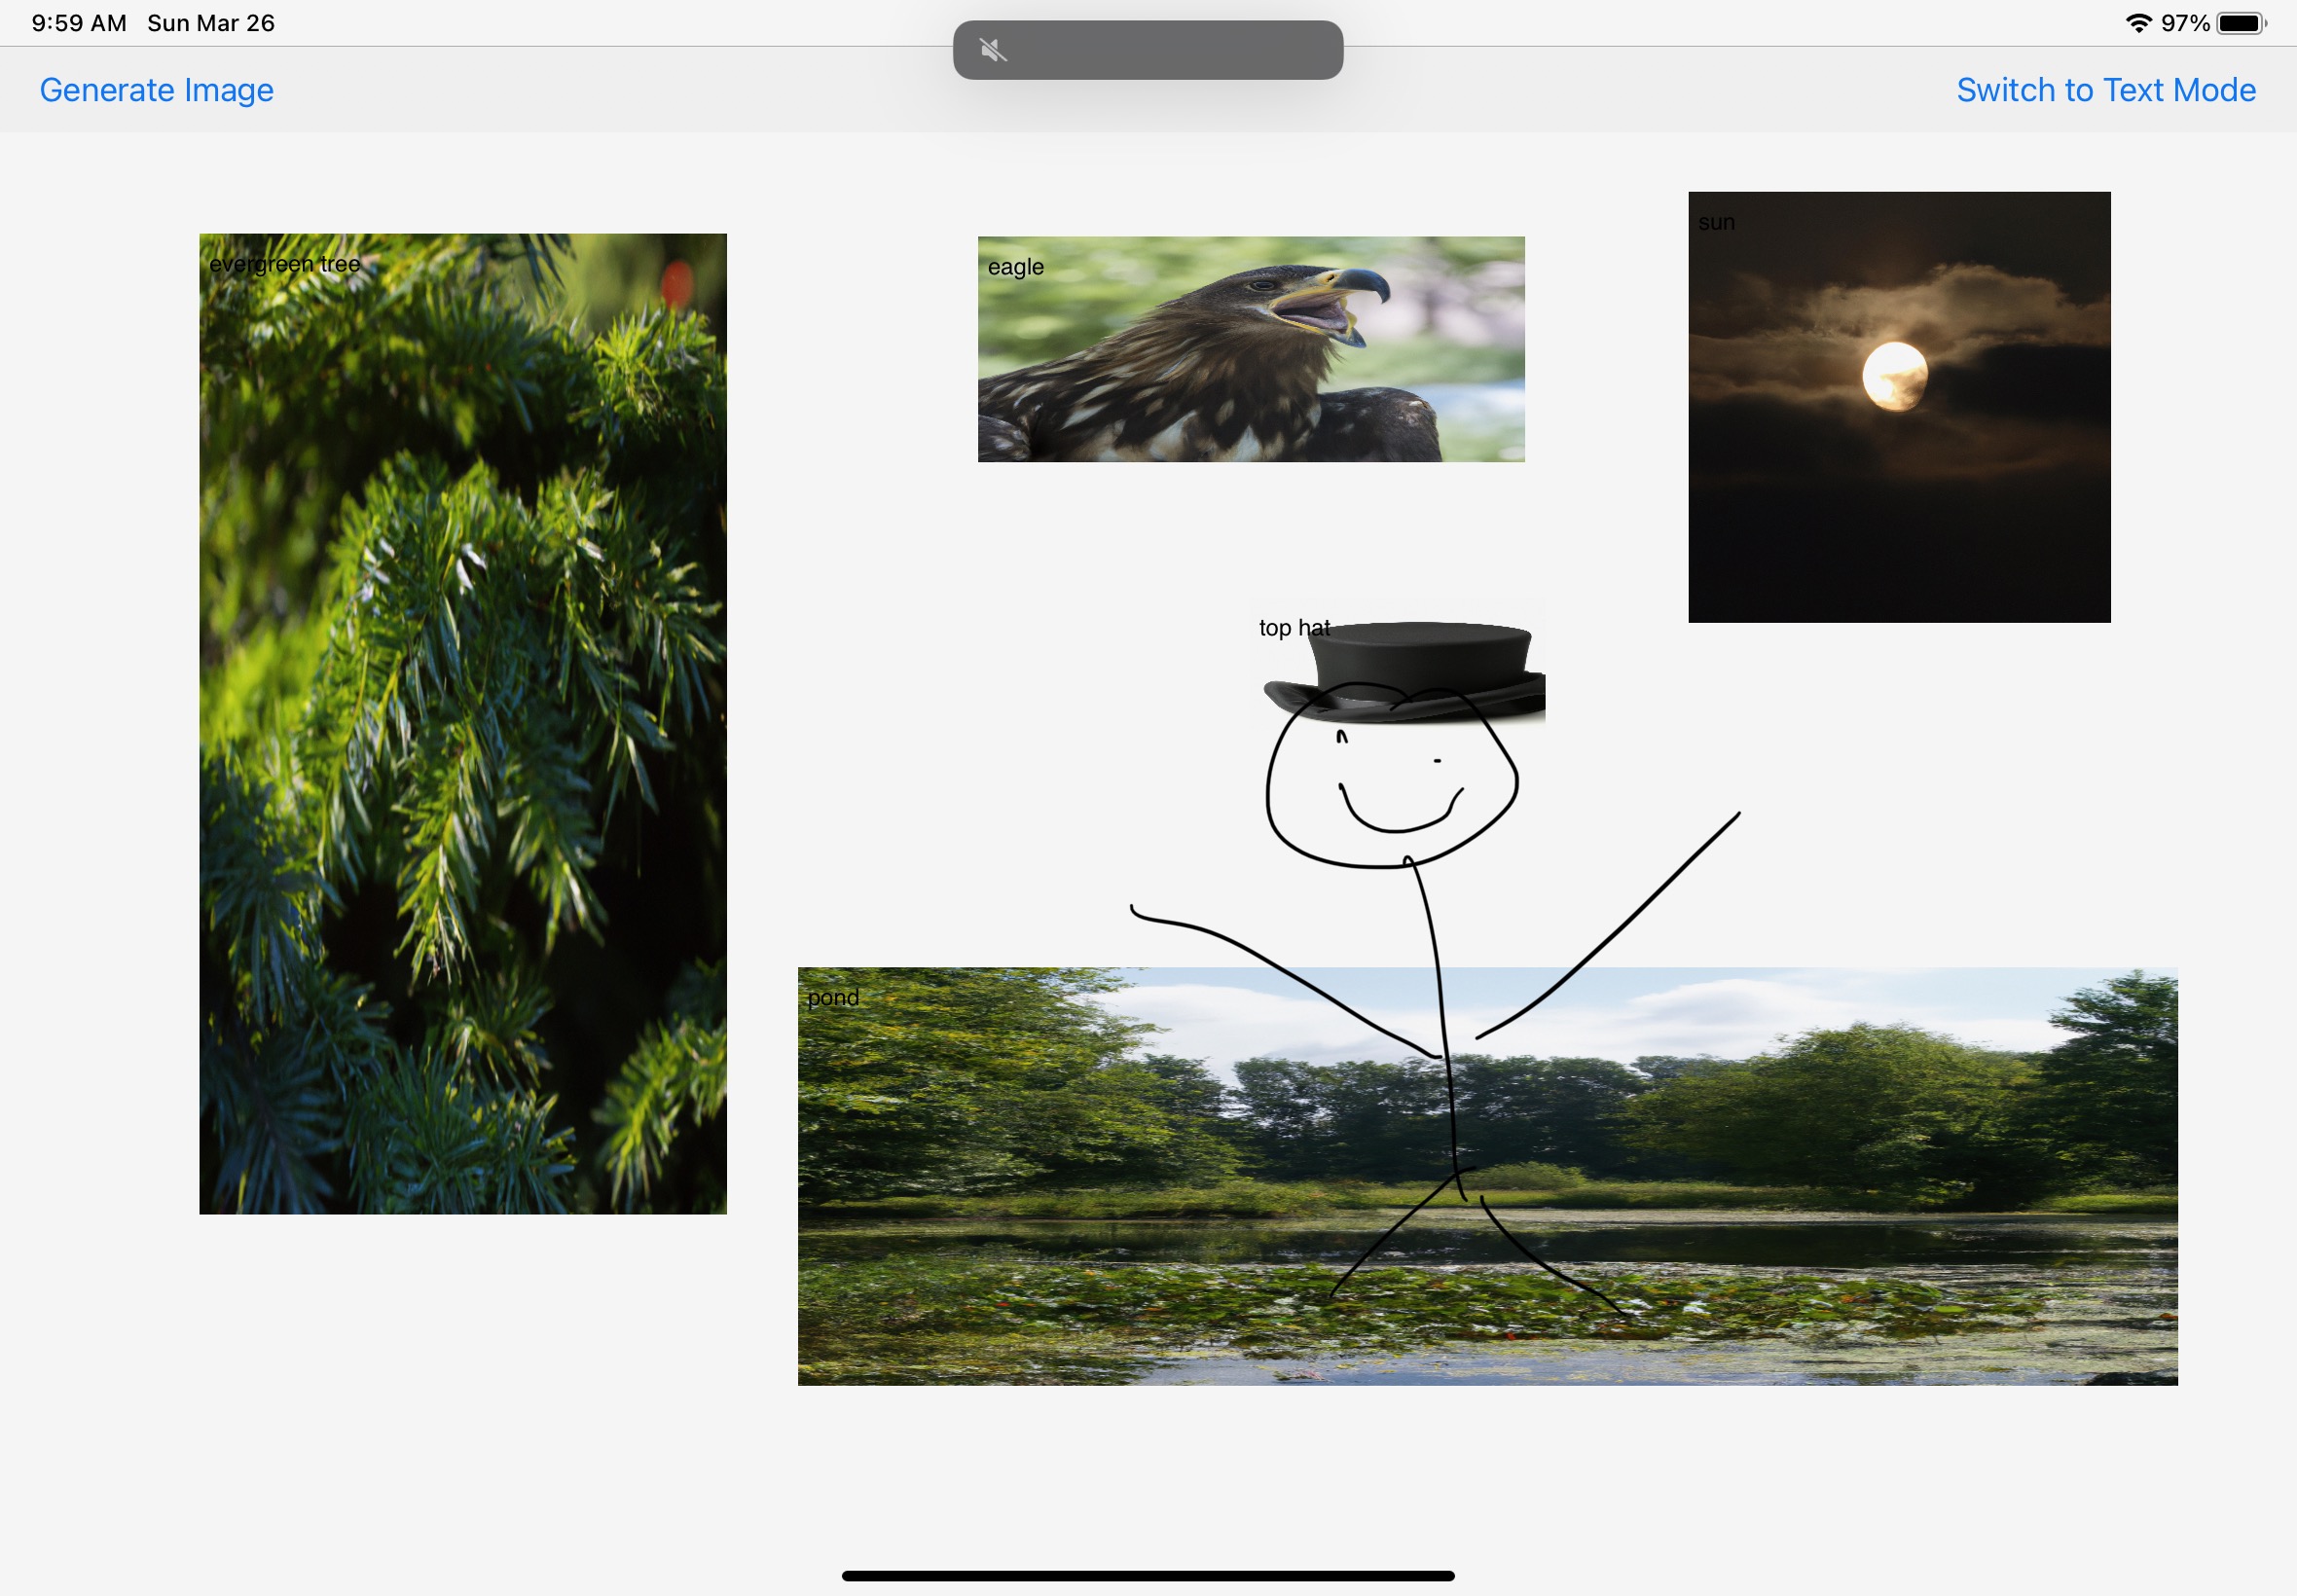Tap the battery indicator icon
This screenshot has width=2297, height=1596.
tap(2241, 23)
